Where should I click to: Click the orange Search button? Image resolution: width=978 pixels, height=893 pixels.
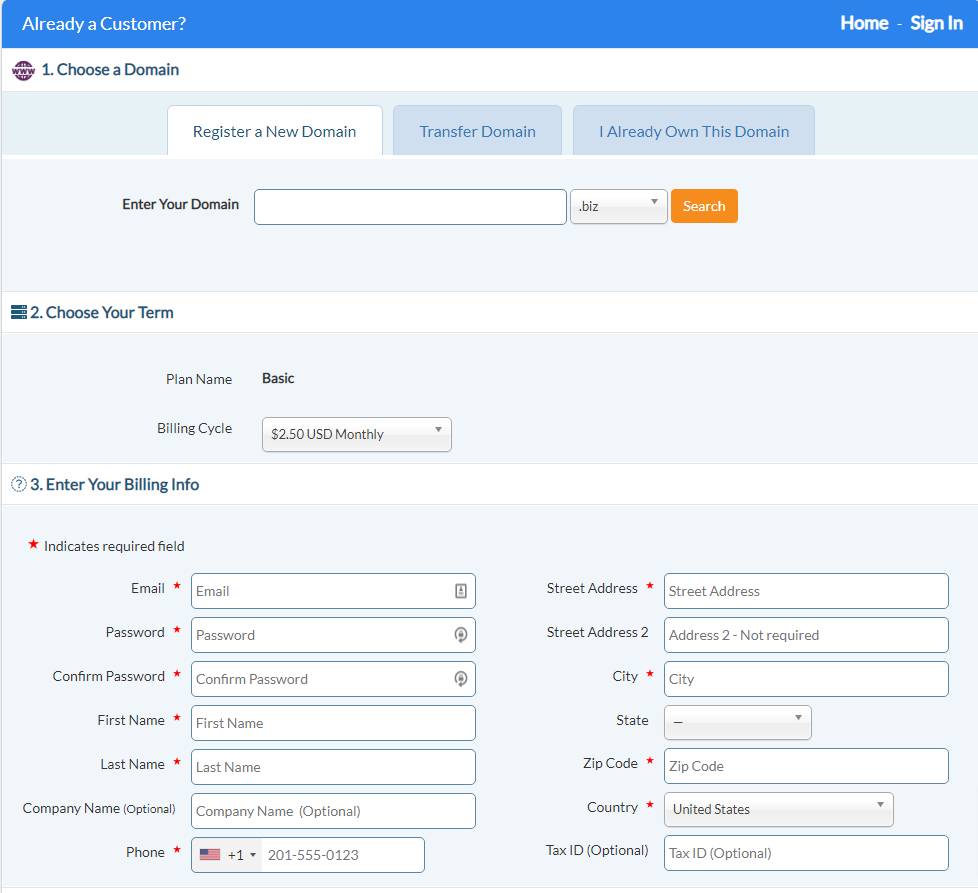(x=704, y=206)
